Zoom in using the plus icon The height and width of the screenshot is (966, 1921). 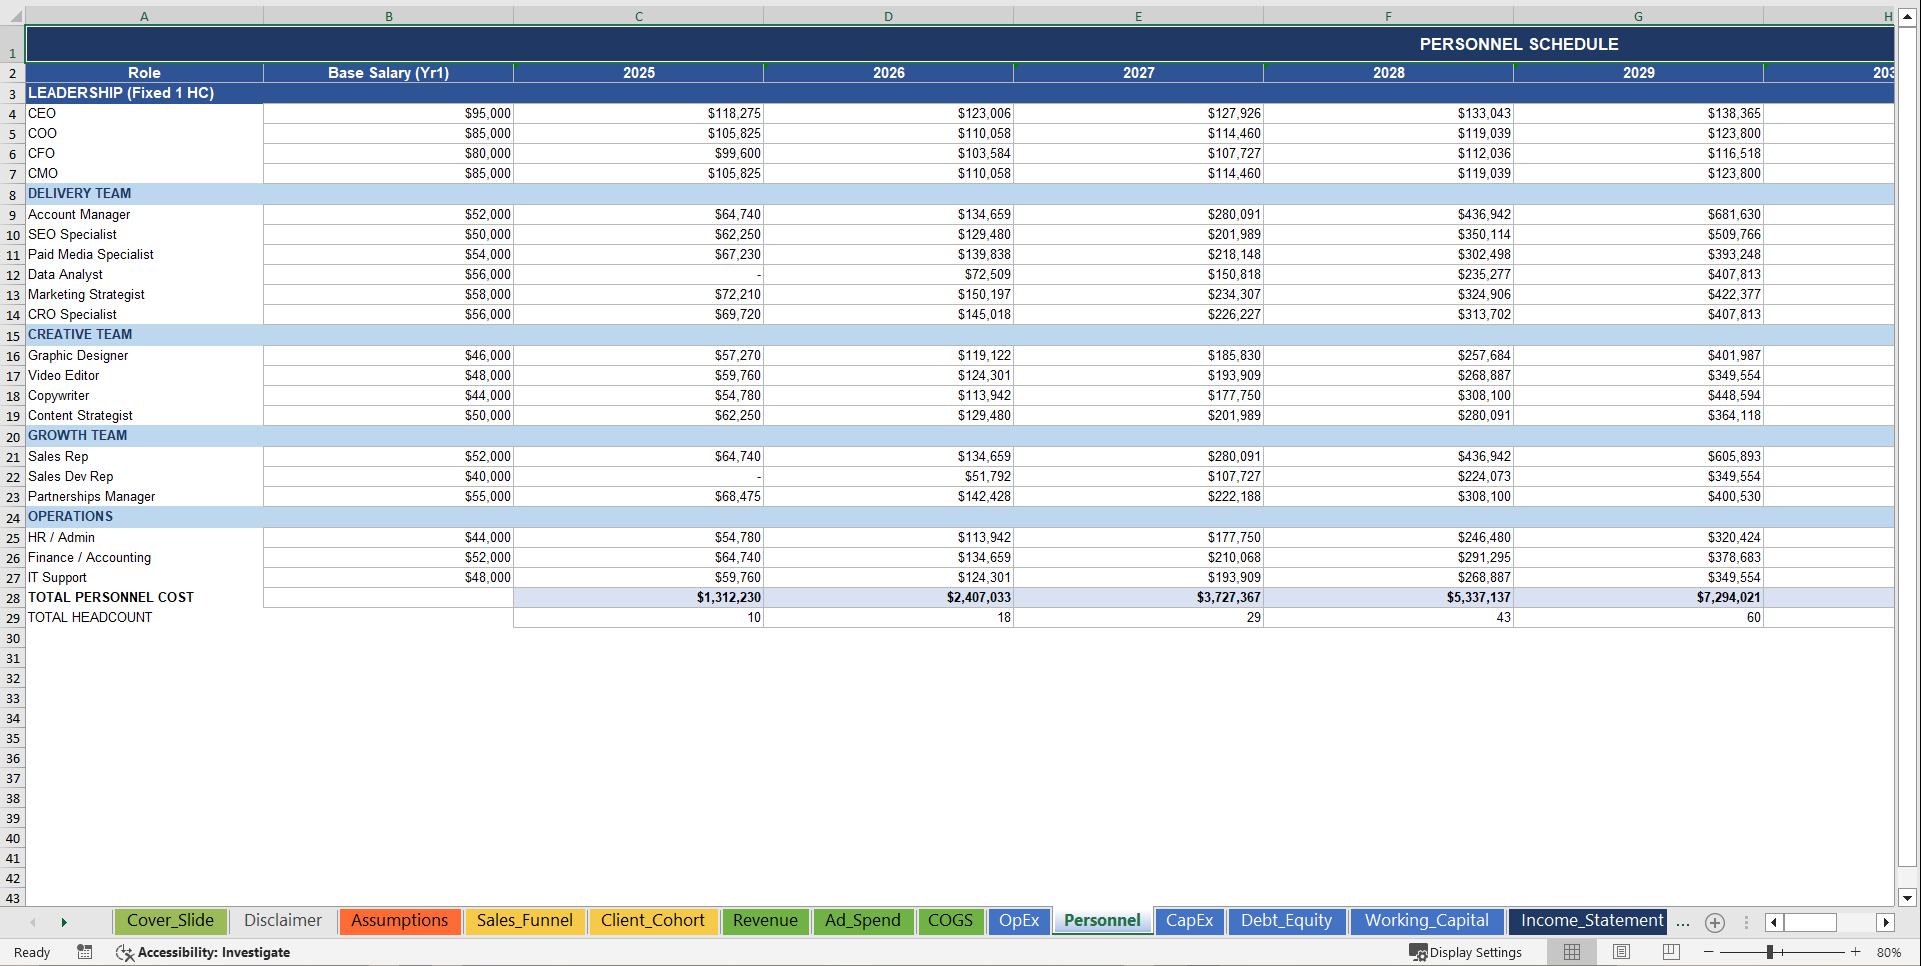(x=1856, y=952)
